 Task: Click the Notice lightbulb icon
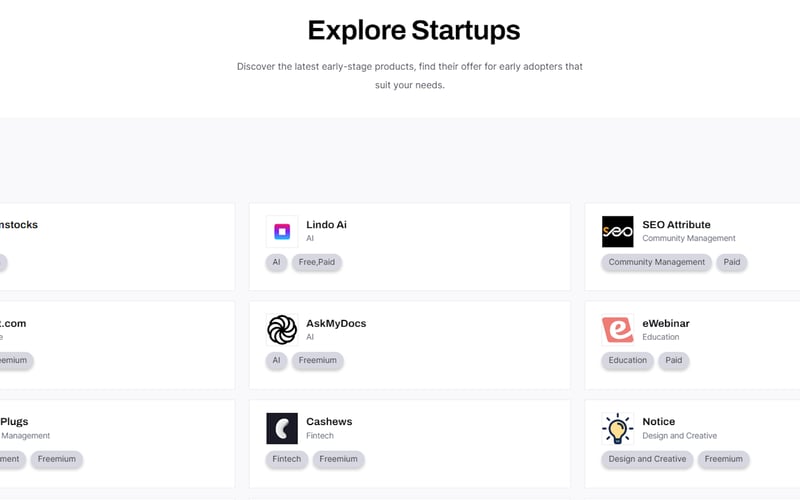[617, 429]
